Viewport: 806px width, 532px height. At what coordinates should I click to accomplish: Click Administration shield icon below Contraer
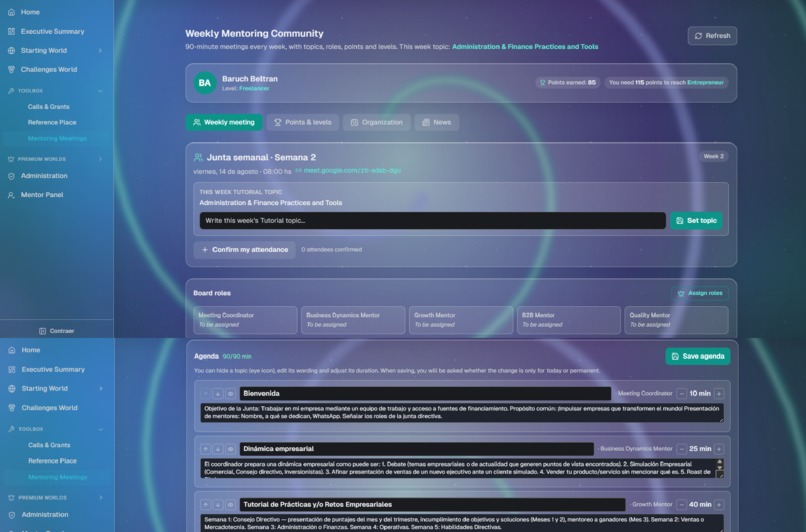[12, 515]
